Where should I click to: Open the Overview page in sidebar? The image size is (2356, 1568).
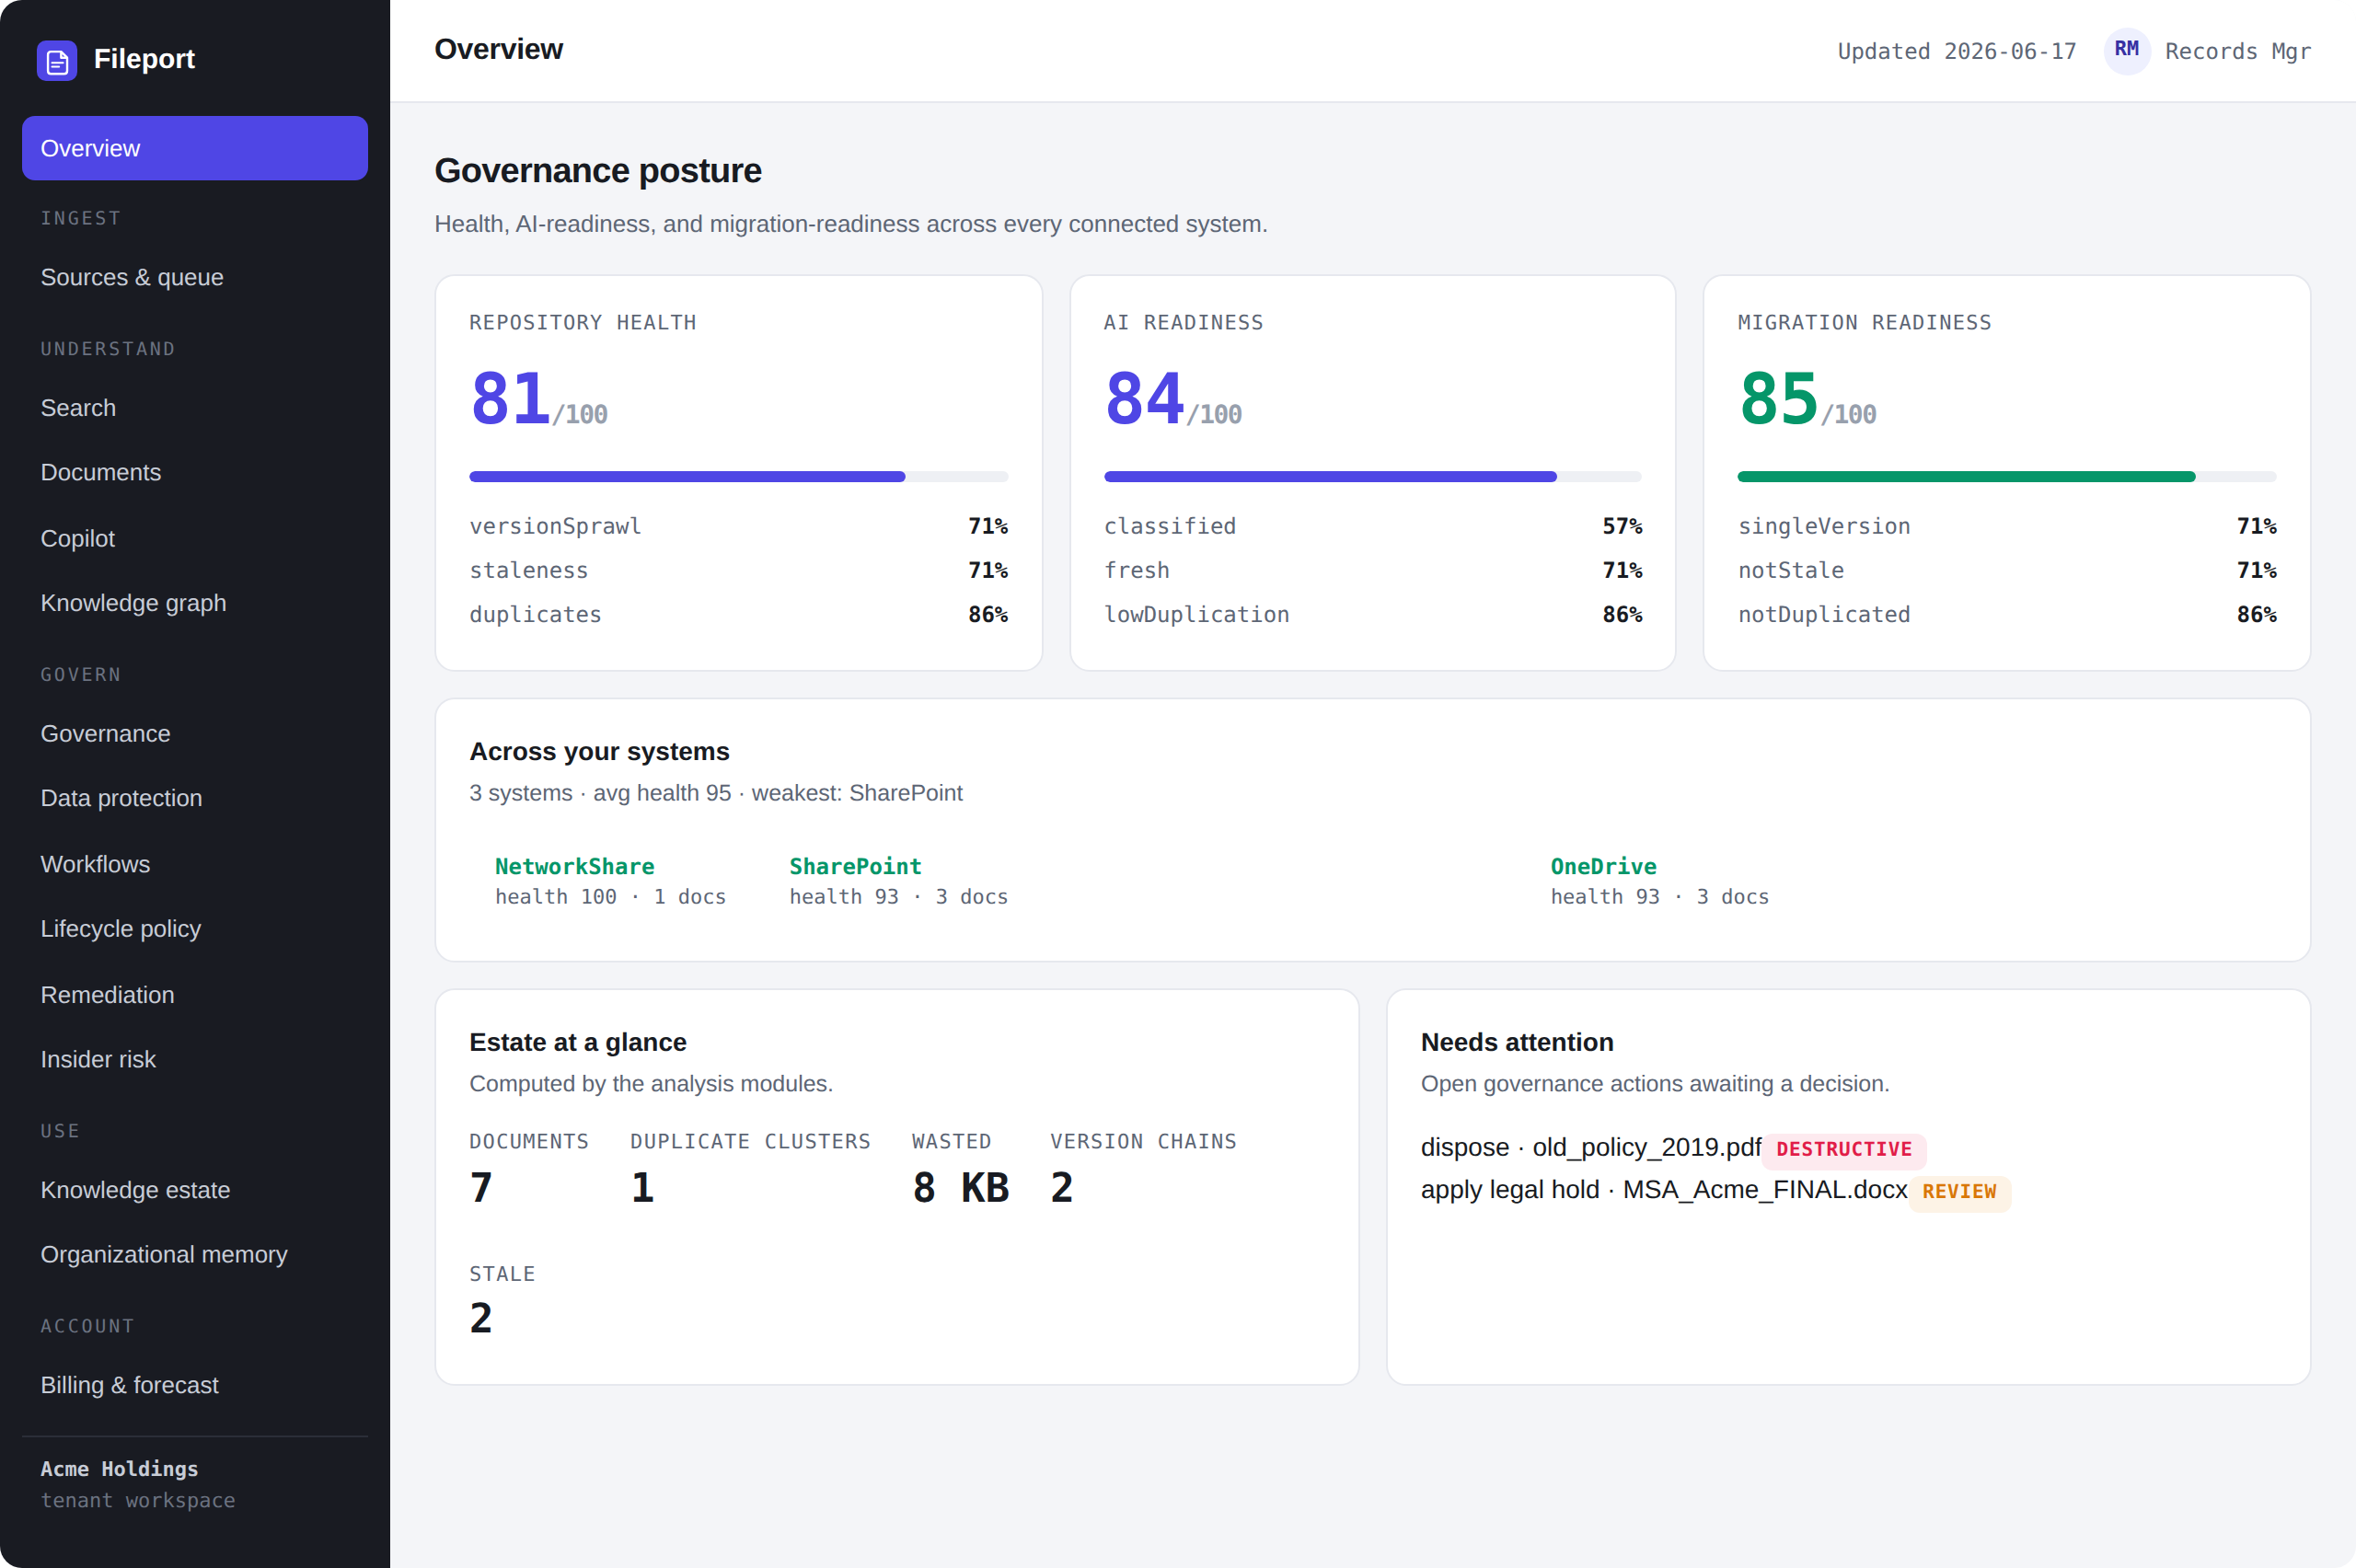195,148
